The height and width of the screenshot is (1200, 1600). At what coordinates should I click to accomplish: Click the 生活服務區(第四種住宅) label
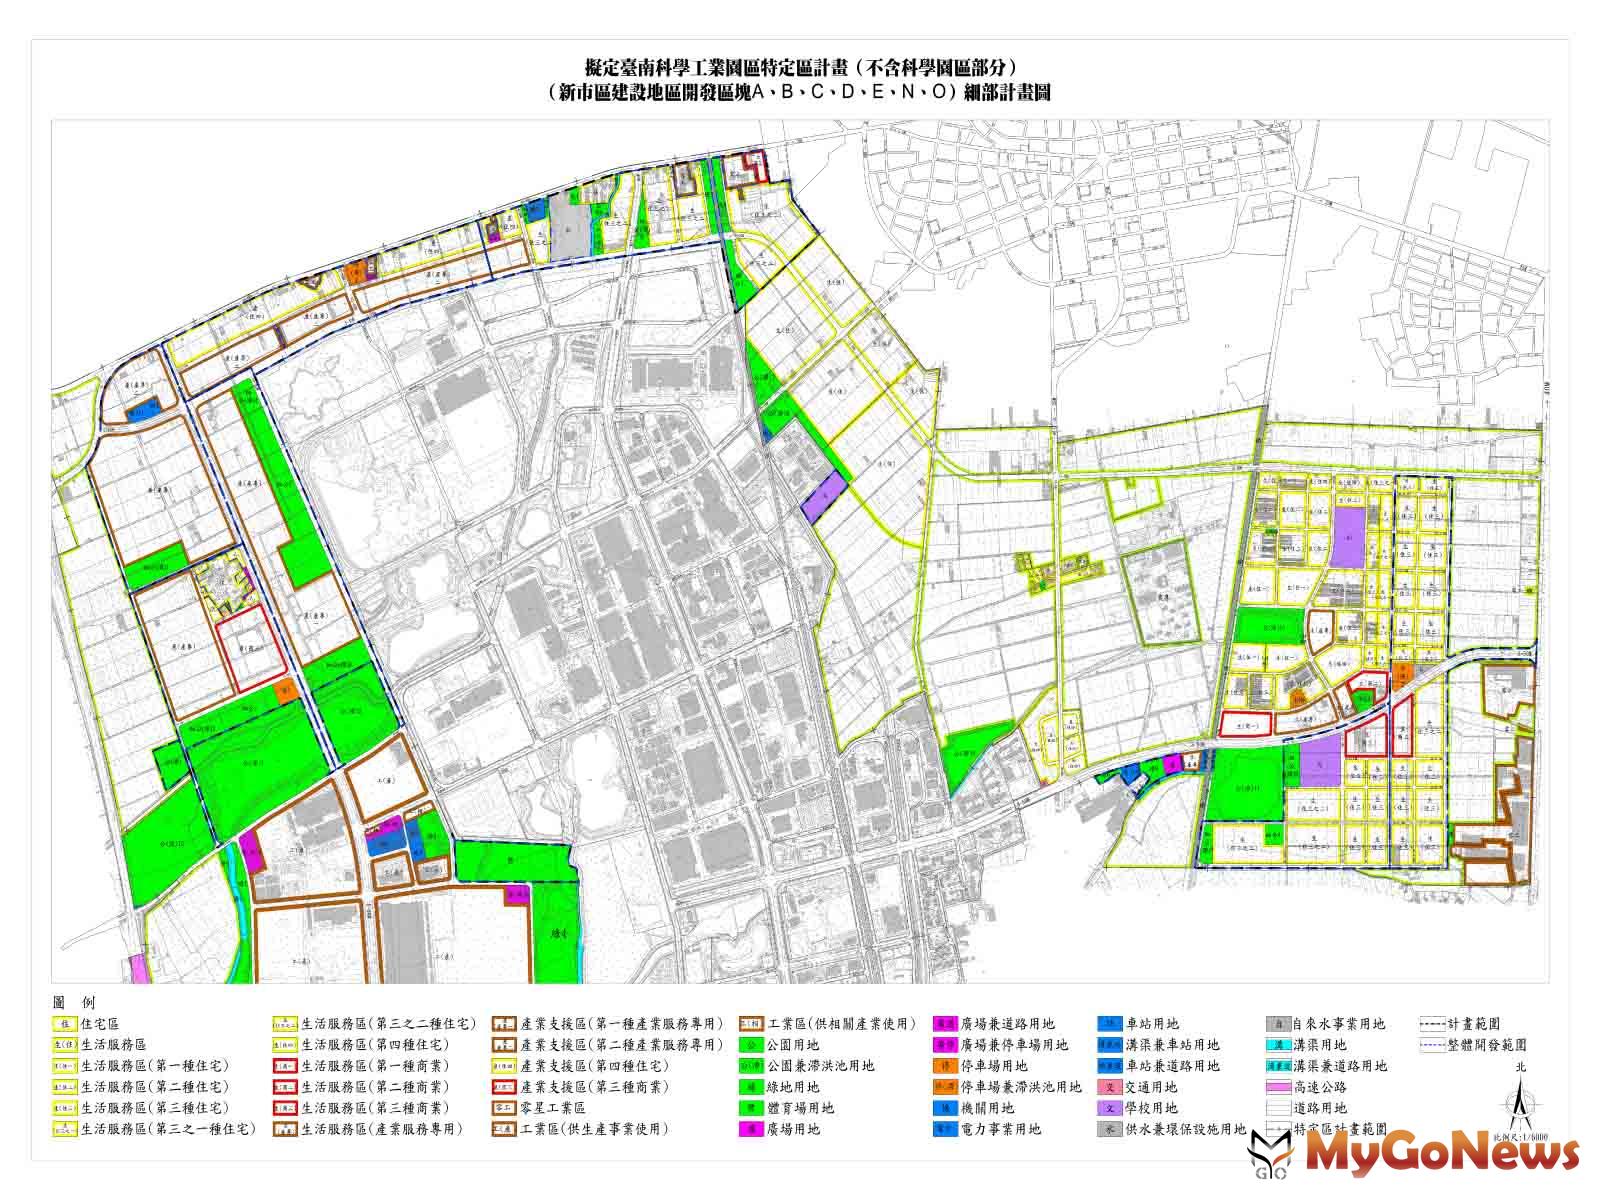[x=375, y=1045]
